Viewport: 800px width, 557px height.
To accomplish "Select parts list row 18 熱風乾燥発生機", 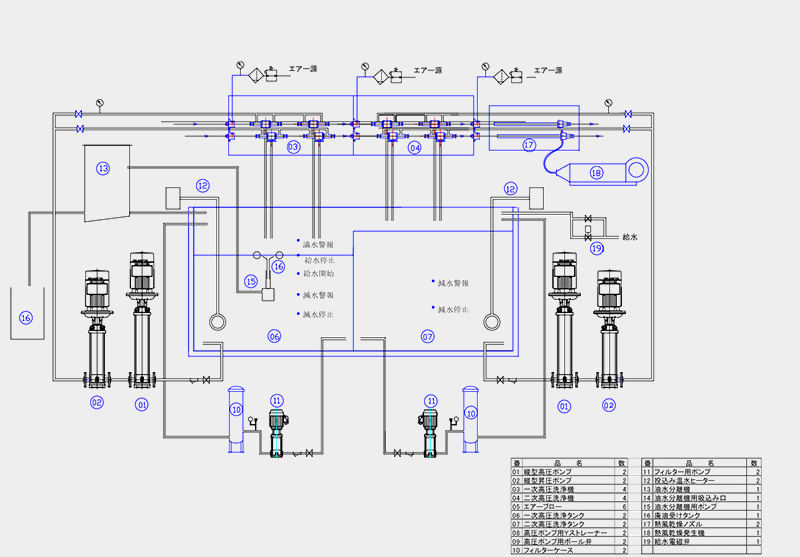I will point(702,533).
